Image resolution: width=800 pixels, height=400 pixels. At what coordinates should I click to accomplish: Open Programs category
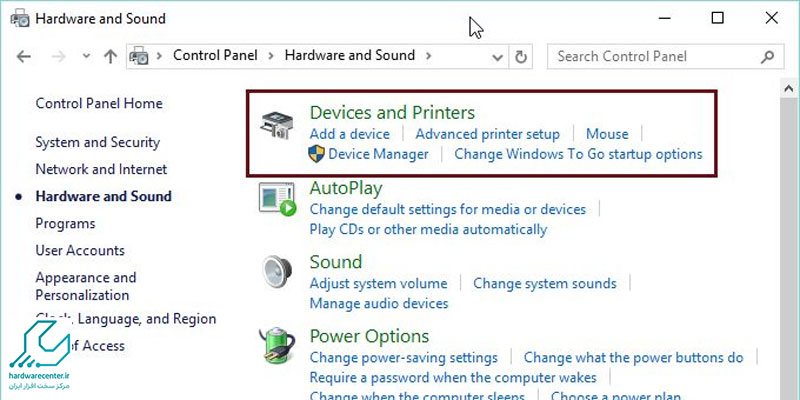tap(65, 224)
